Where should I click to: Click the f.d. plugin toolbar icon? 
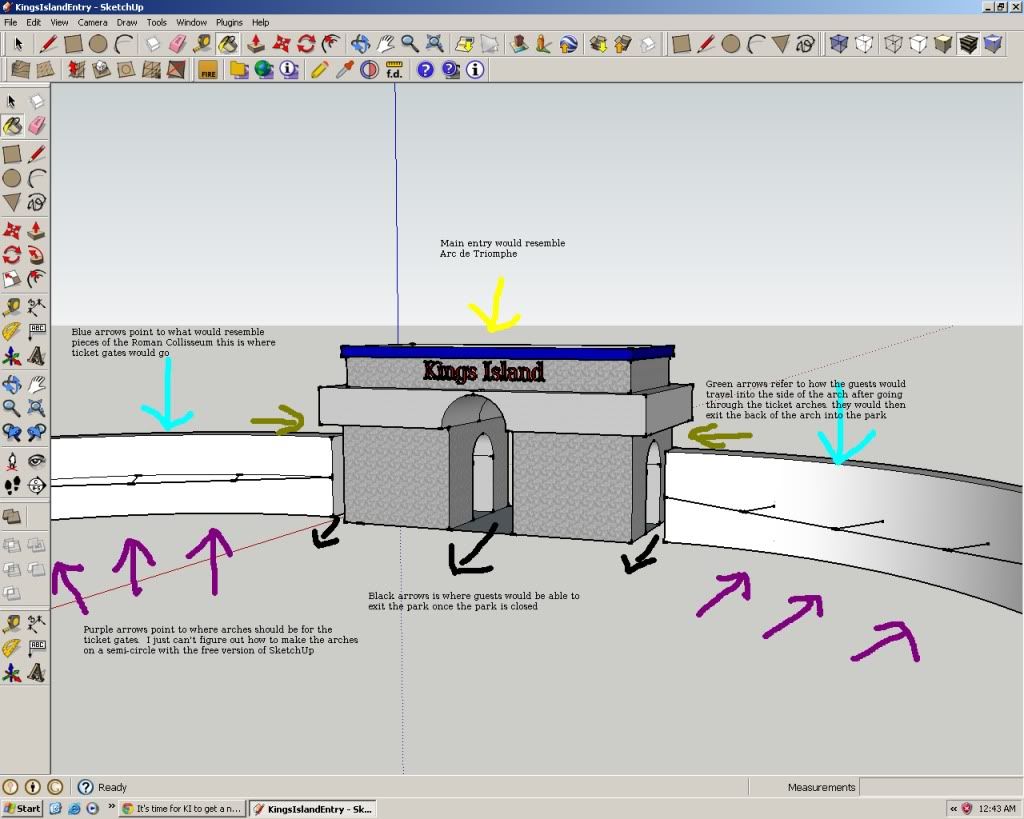[x=393, y=70]
